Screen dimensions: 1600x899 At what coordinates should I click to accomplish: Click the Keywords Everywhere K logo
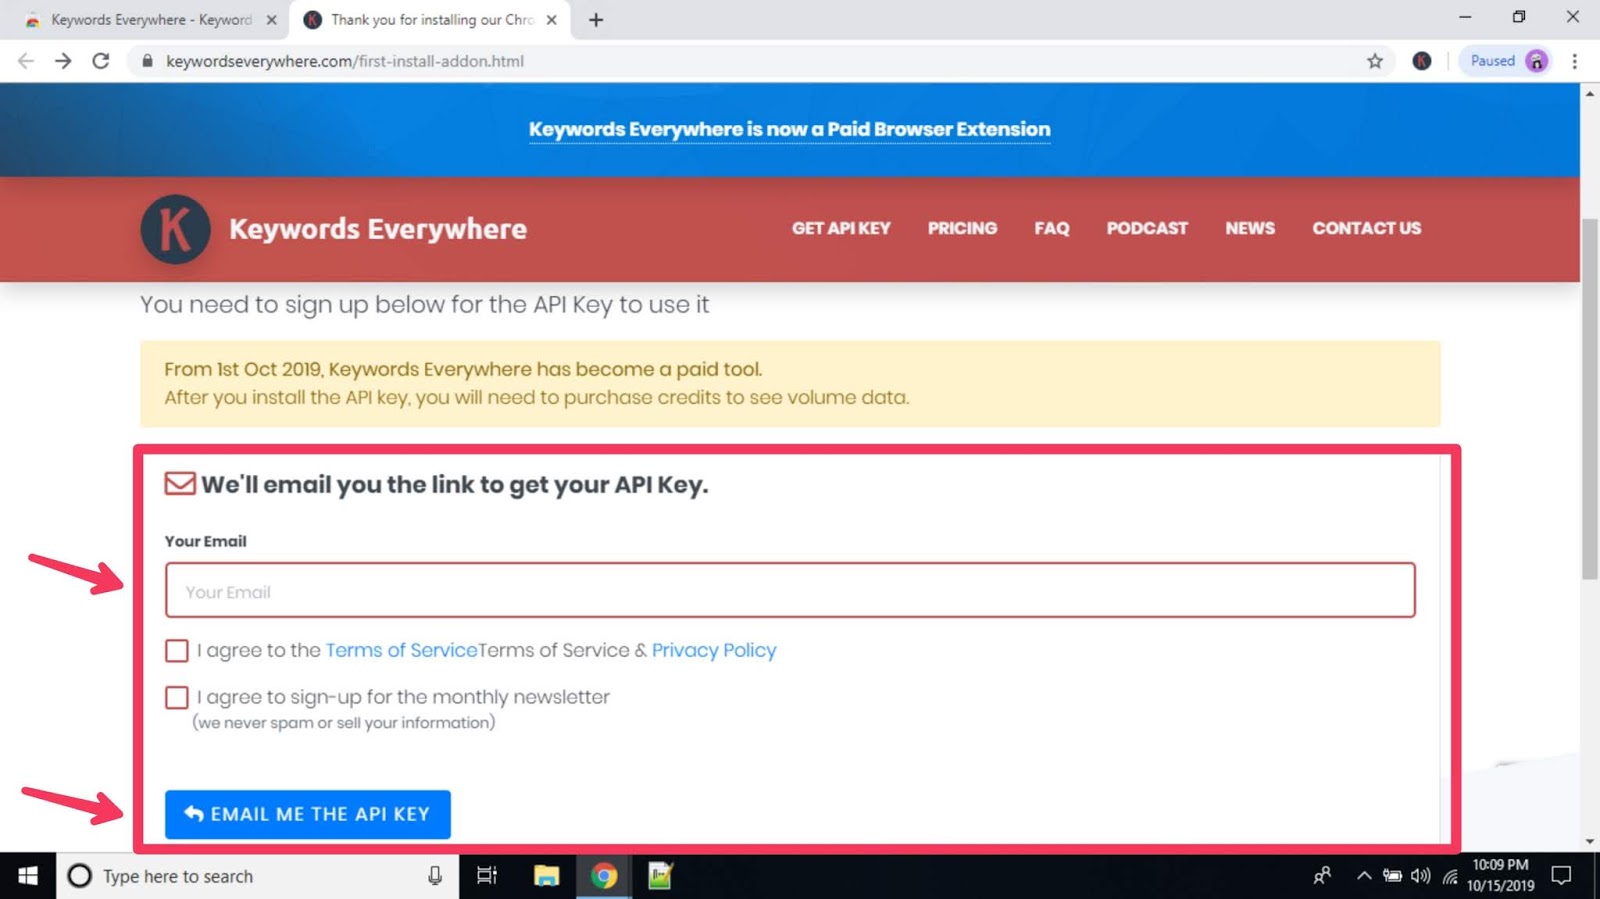point(175,229)
